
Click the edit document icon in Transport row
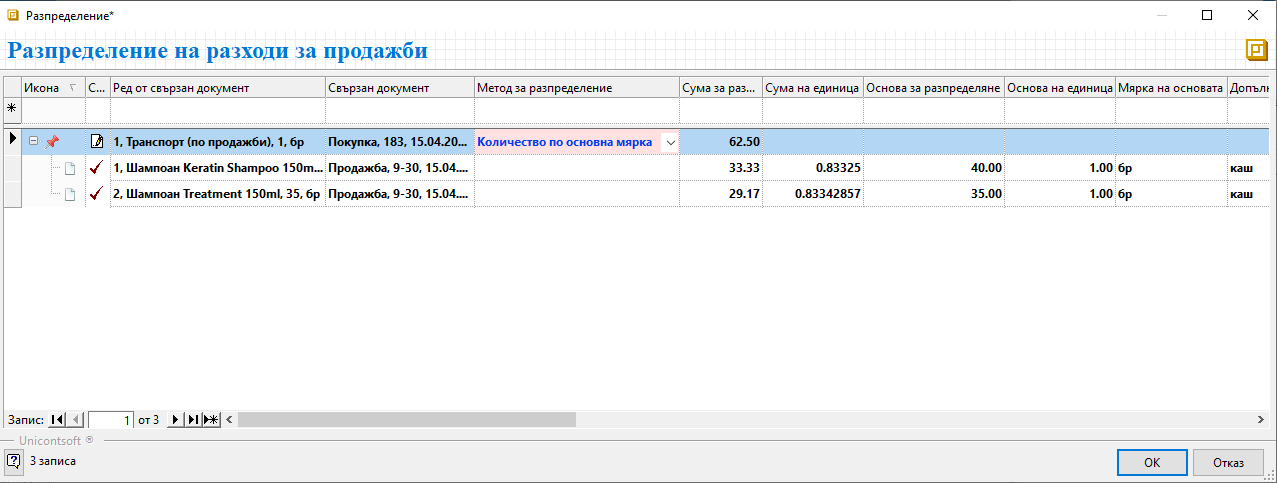pos(97,142)
